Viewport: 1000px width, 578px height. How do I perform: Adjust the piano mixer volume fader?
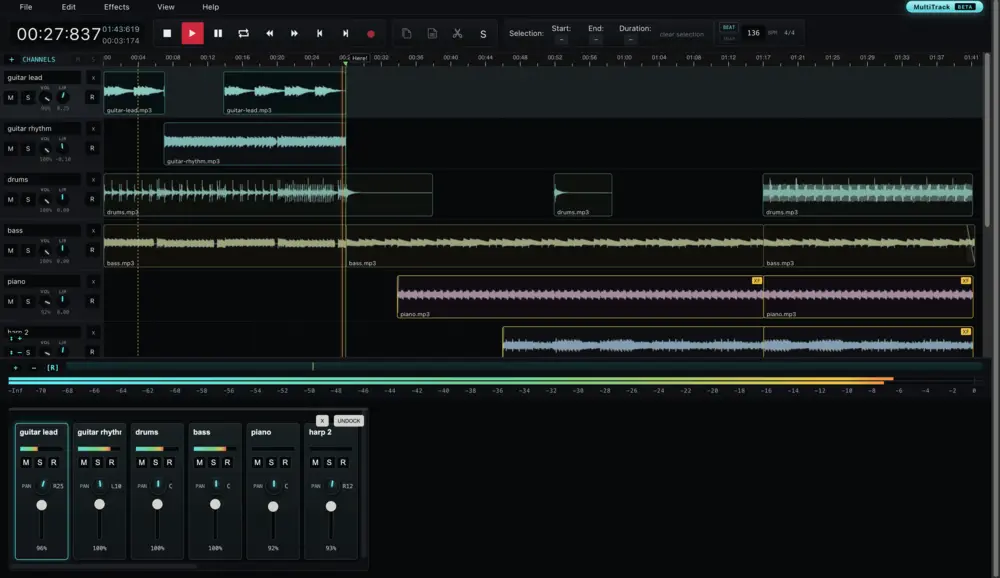click(x=273, y=507)
